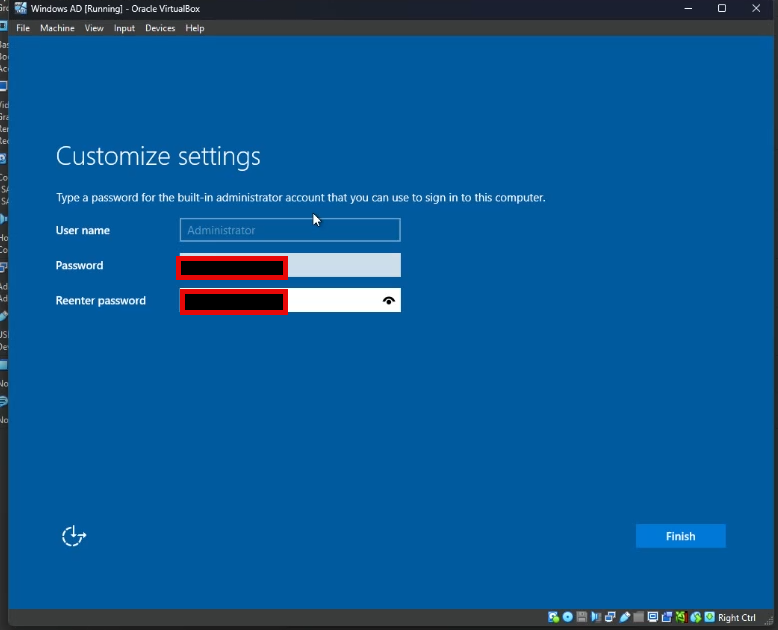Click the mouse integration status icon
Viewport: 778px width, 630px height.
696,617
